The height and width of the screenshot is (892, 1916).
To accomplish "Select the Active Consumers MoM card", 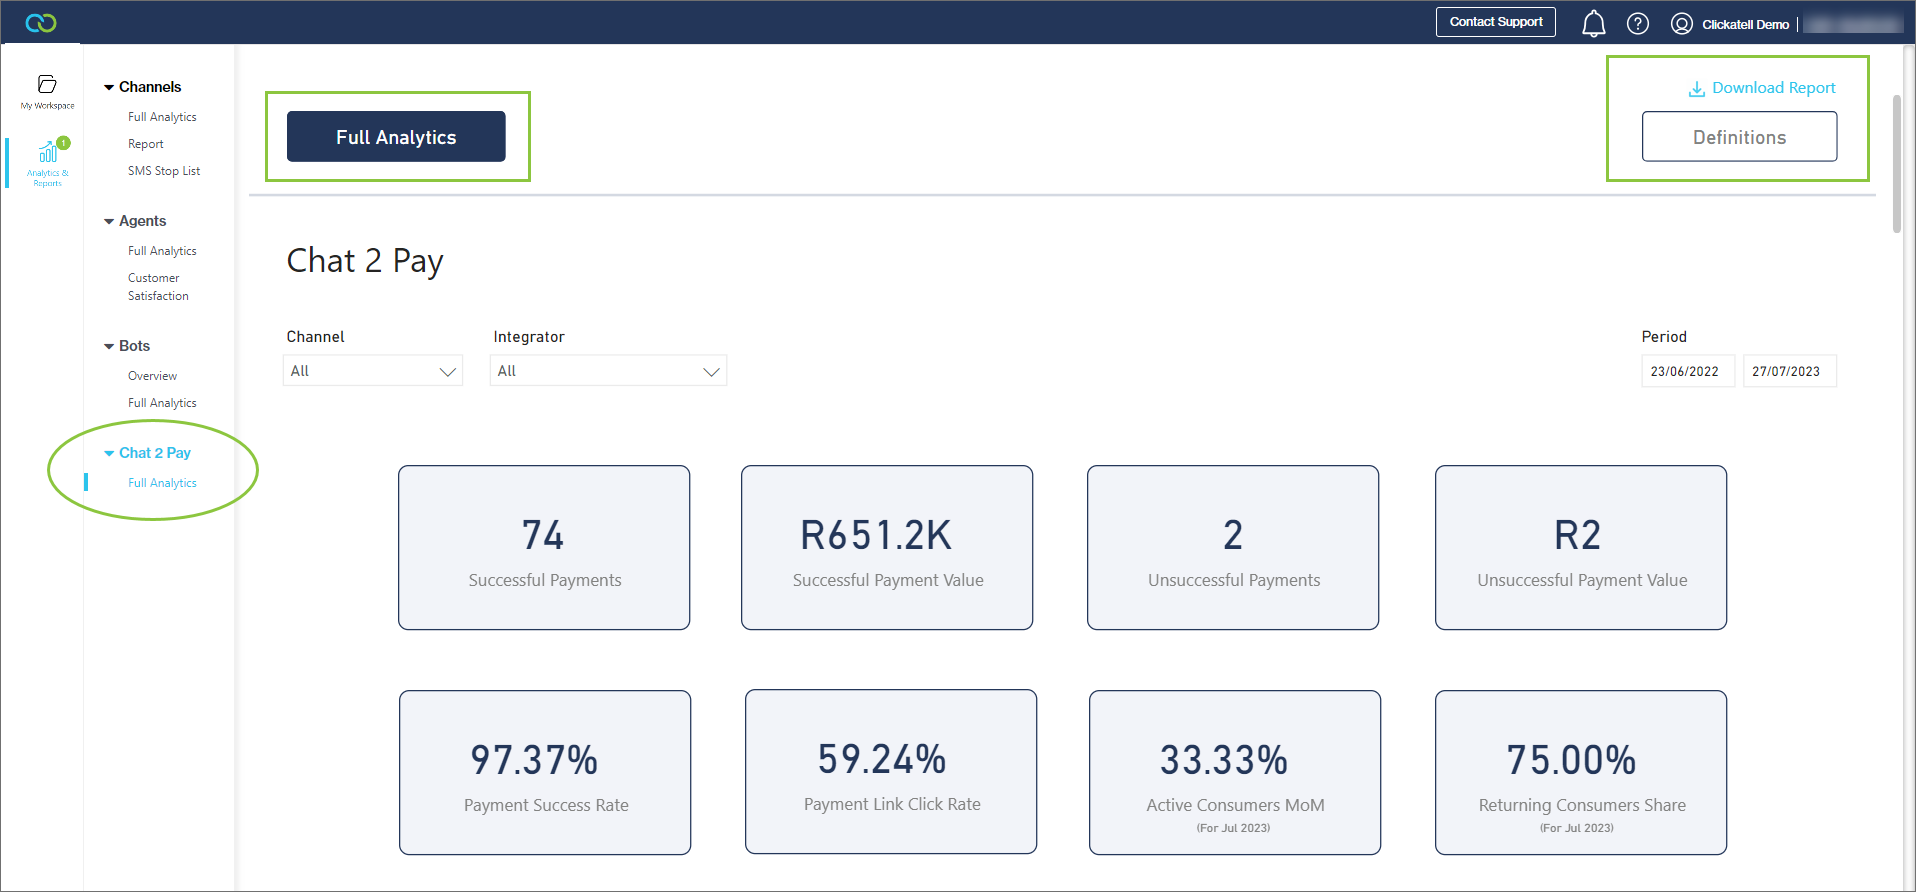I will [1235, 773].
